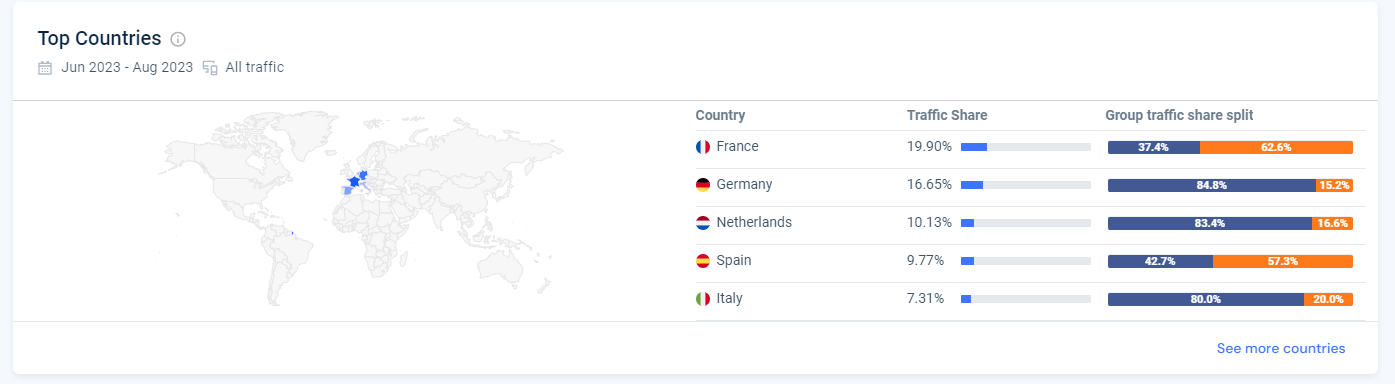Click the Group traffic share split header
Viewport: 1395px width, 384px height.
(1179, 115)
